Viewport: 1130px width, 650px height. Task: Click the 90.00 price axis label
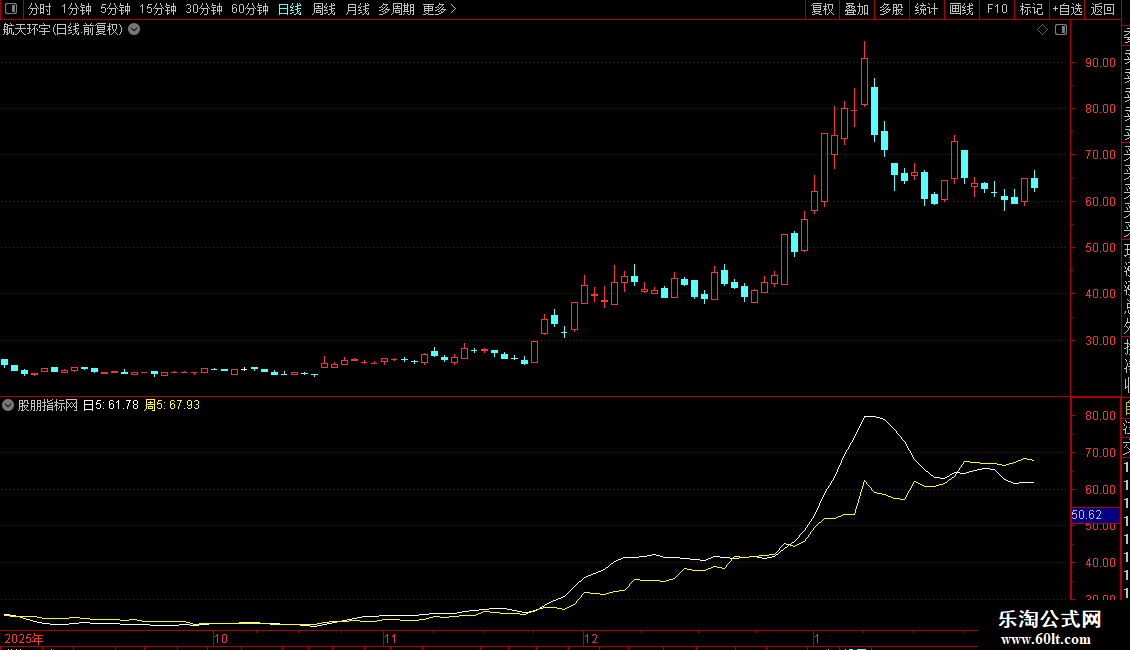click(x=1100, y=63)
